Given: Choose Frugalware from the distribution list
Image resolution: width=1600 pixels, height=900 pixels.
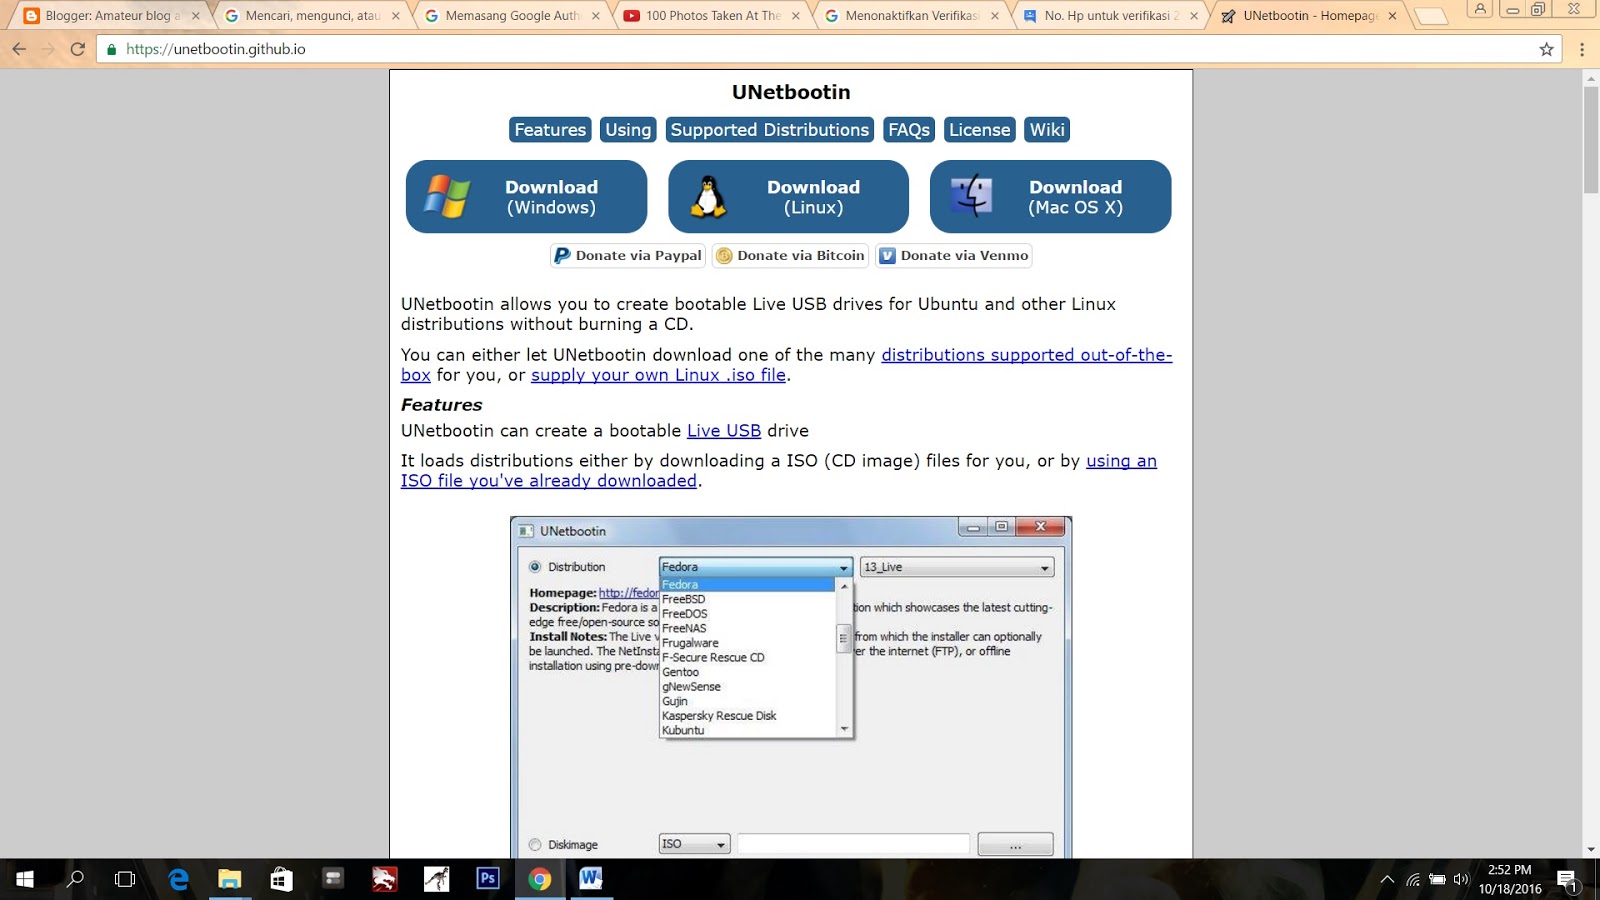Looking at the screenshot, I should point(690,643).
